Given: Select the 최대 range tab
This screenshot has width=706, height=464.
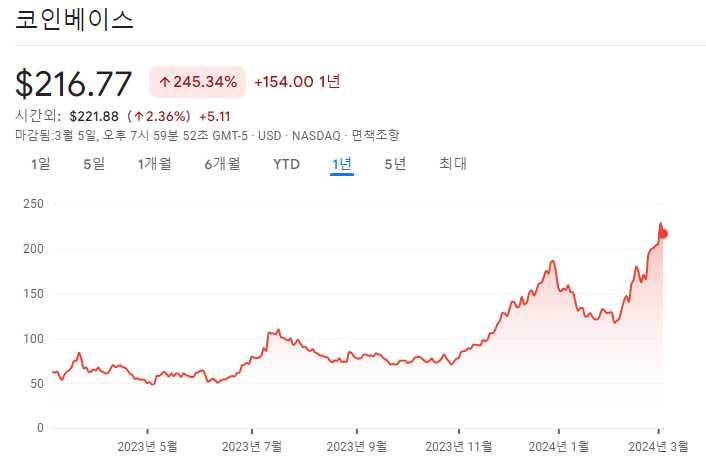Looking at the screenshot, I should tap(453, 164).
